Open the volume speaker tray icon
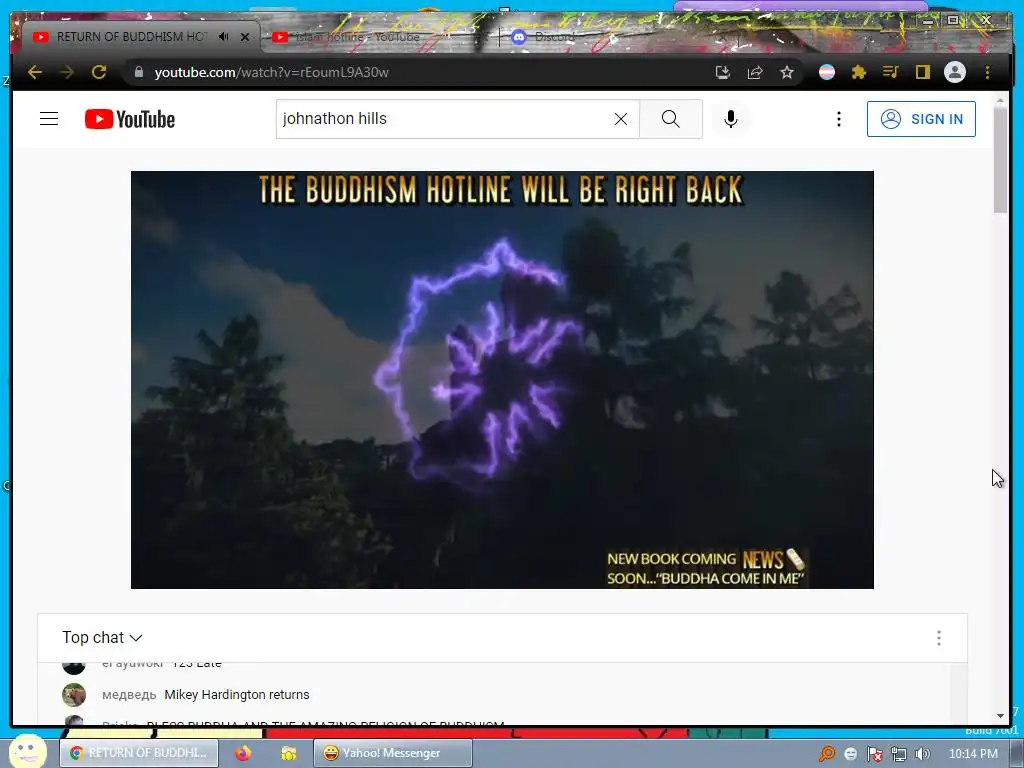The image size is (1024, 768). point(923,754)
